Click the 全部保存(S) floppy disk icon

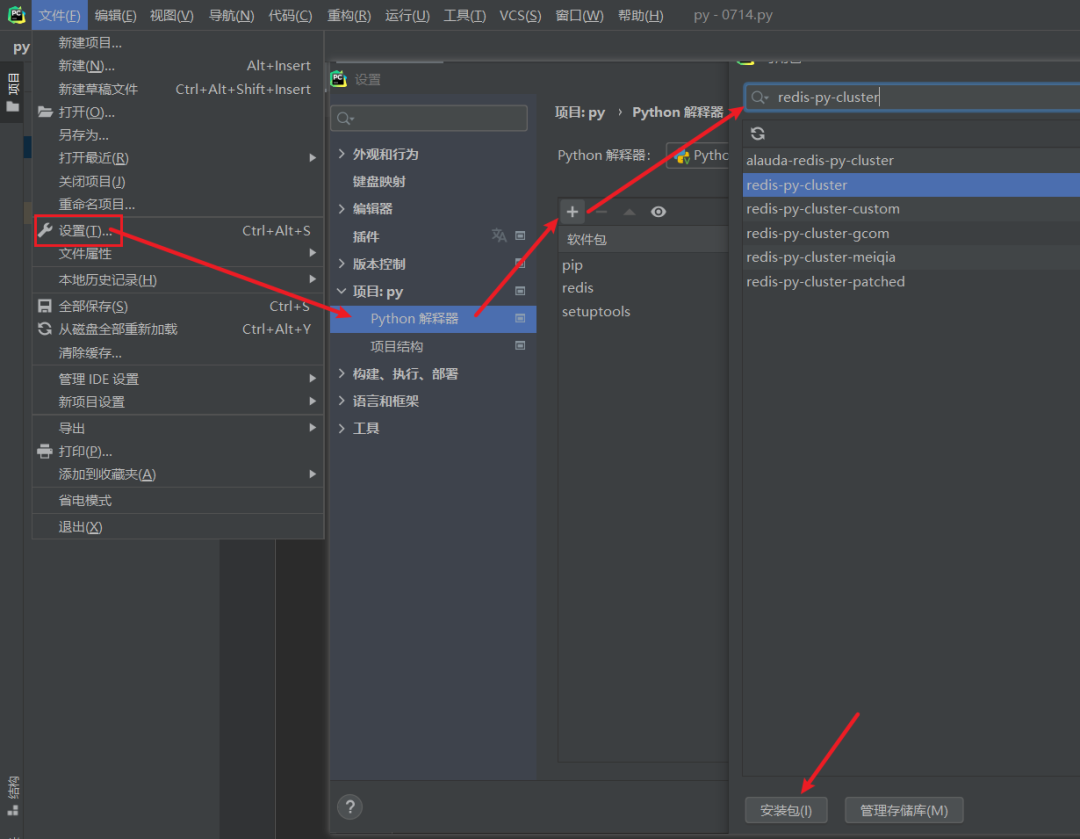click(x=45, y=306)
